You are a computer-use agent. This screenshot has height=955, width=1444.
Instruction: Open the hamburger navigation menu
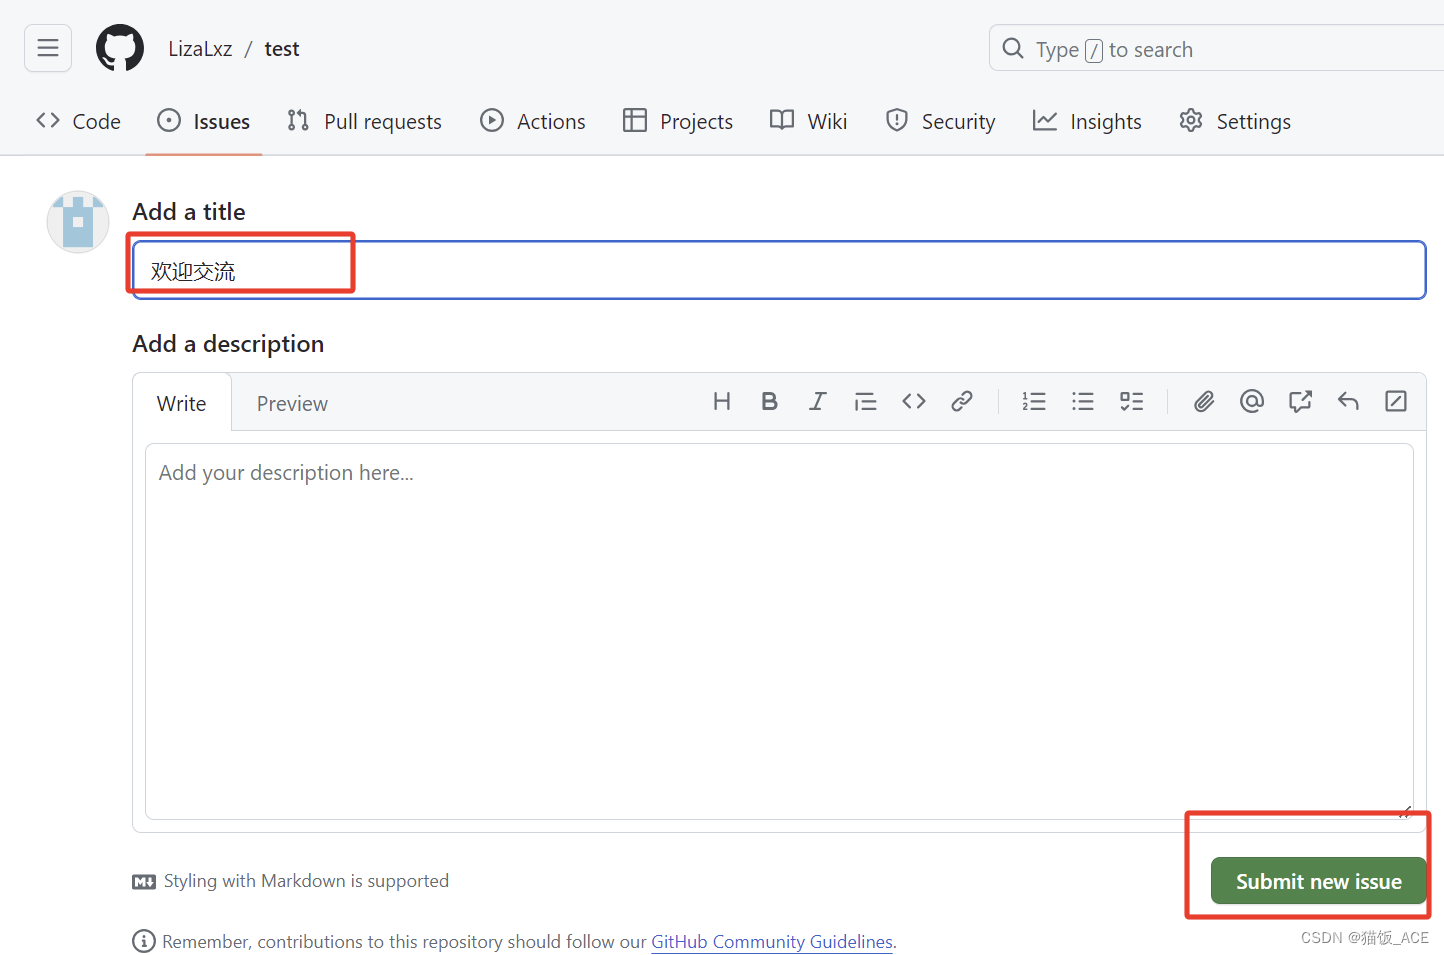pos(48,48)
